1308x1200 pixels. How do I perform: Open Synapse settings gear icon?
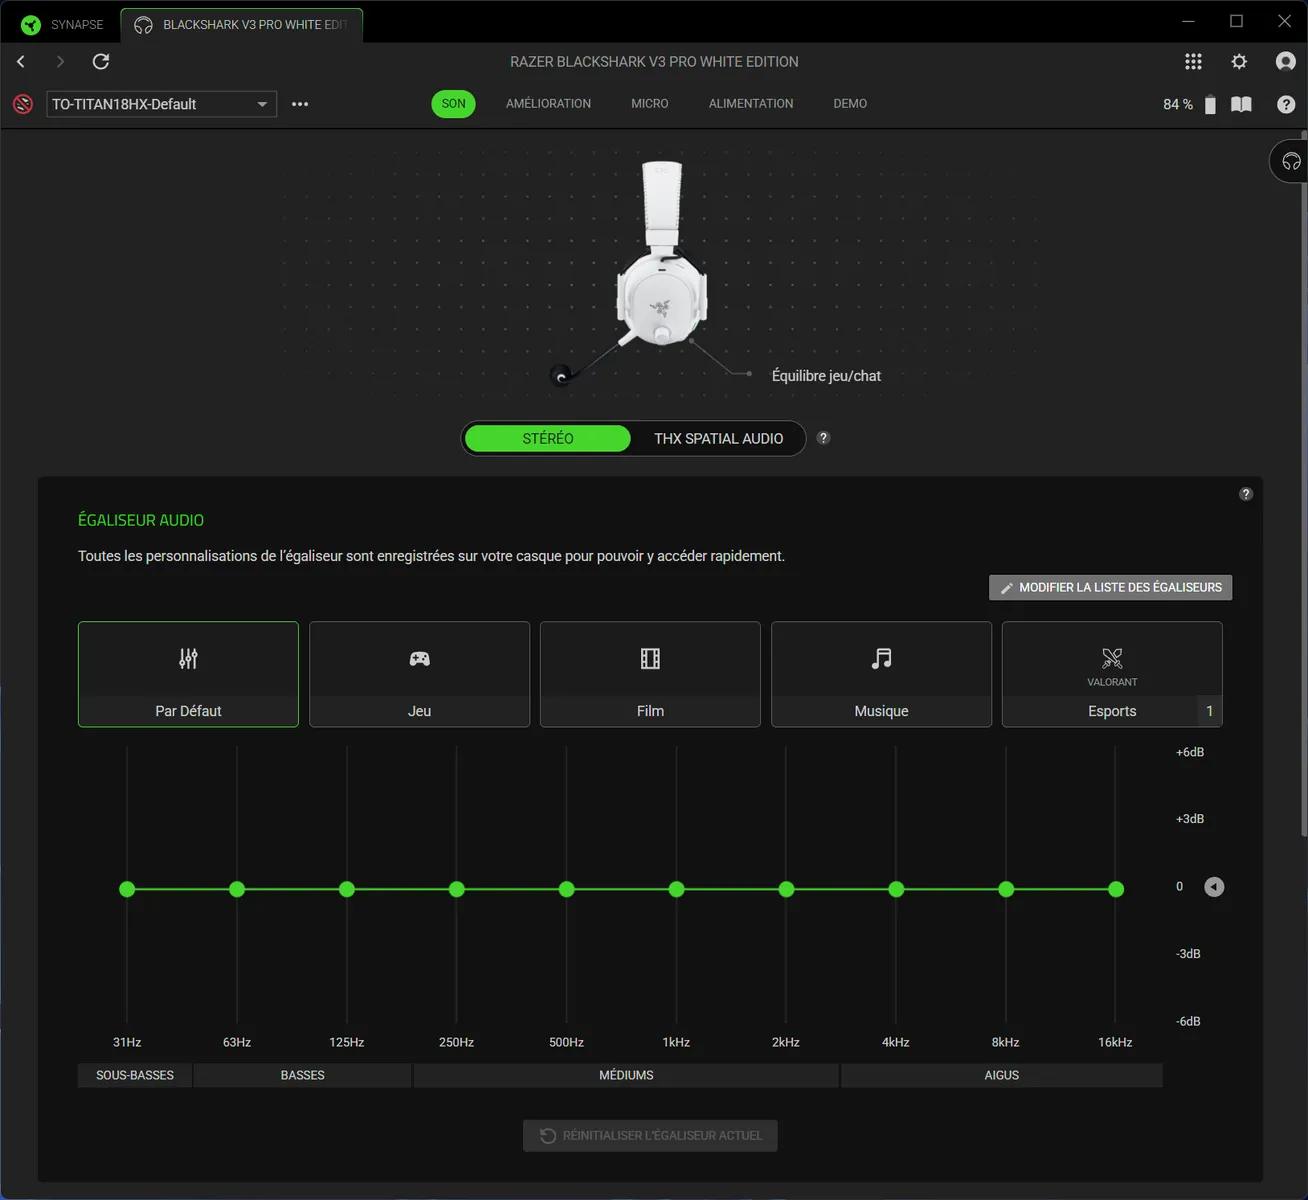pyautogui.click(x=1239, y=62)
